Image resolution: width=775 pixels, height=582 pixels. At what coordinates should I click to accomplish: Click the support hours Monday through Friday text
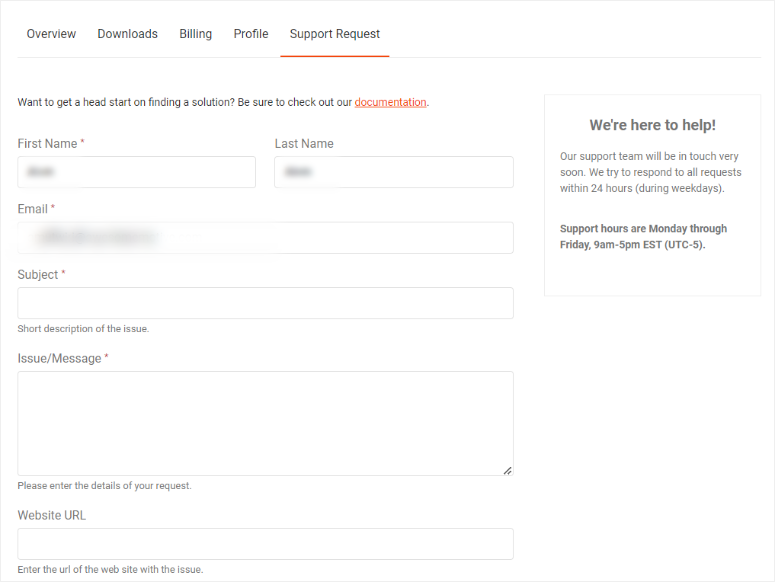(643, 237)
